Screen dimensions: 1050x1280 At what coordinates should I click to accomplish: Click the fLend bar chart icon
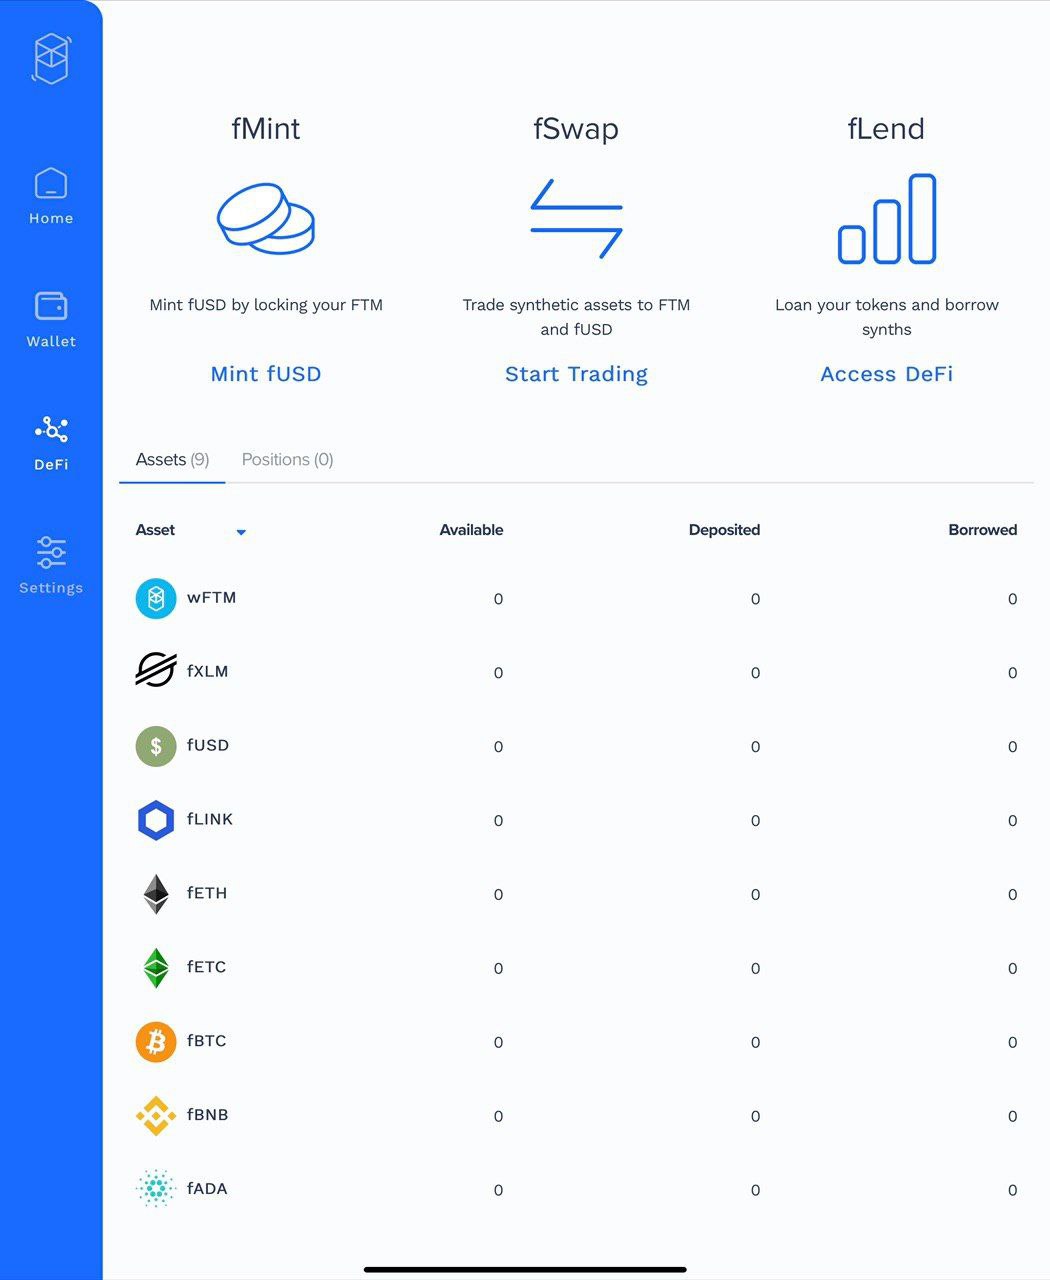[x=887, y=219]
